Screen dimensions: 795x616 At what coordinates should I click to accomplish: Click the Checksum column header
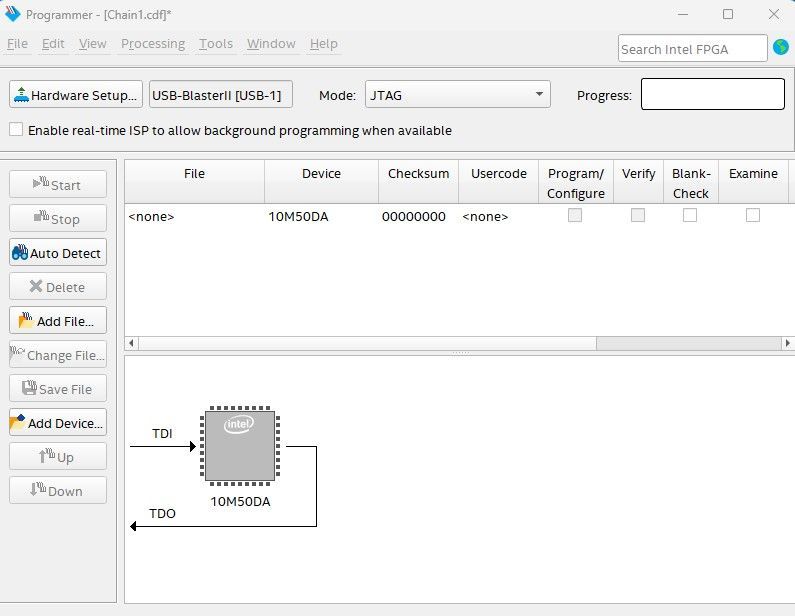(x=418, y=182)
